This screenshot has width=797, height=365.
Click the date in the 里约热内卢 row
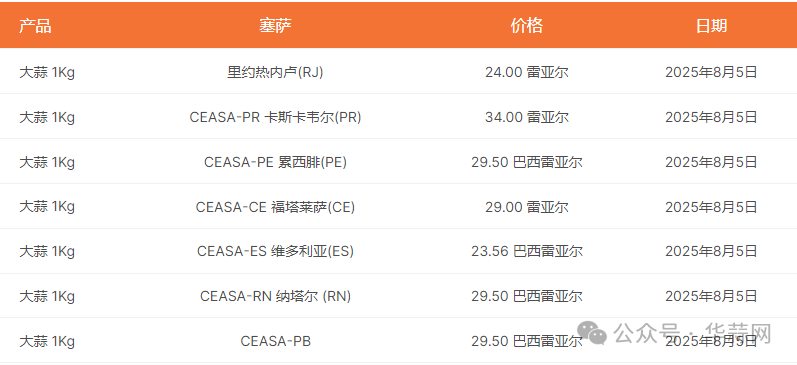click(711, 72)
